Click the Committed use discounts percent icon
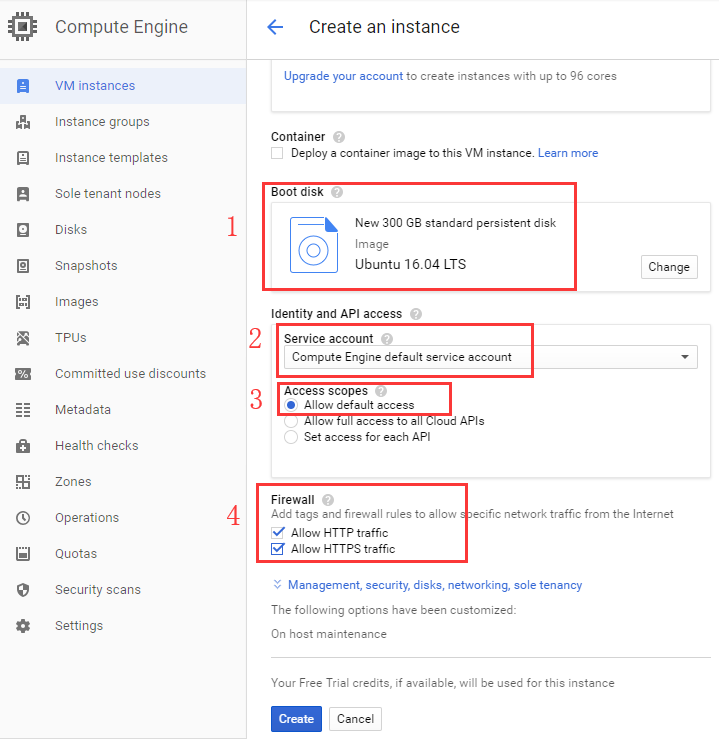 click(23, 374)
